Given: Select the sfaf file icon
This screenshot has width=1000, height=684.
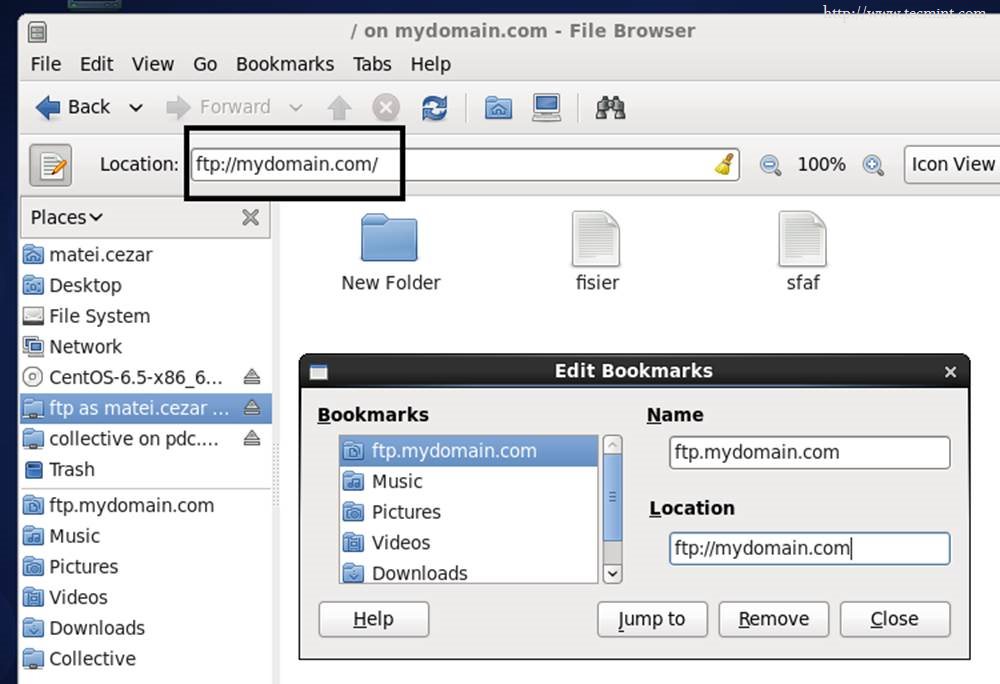Looking at the screenshot, I should [x=802, y=239].
